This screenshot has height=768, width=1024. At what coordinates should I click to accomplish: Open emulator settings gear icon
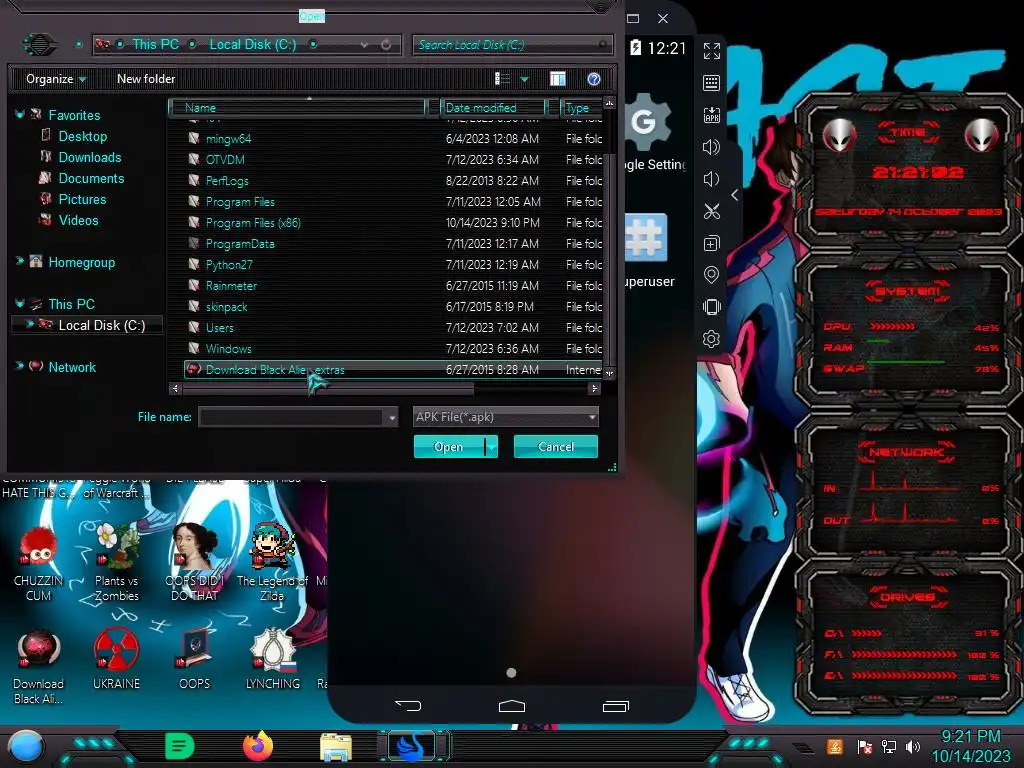click(711, 339)
